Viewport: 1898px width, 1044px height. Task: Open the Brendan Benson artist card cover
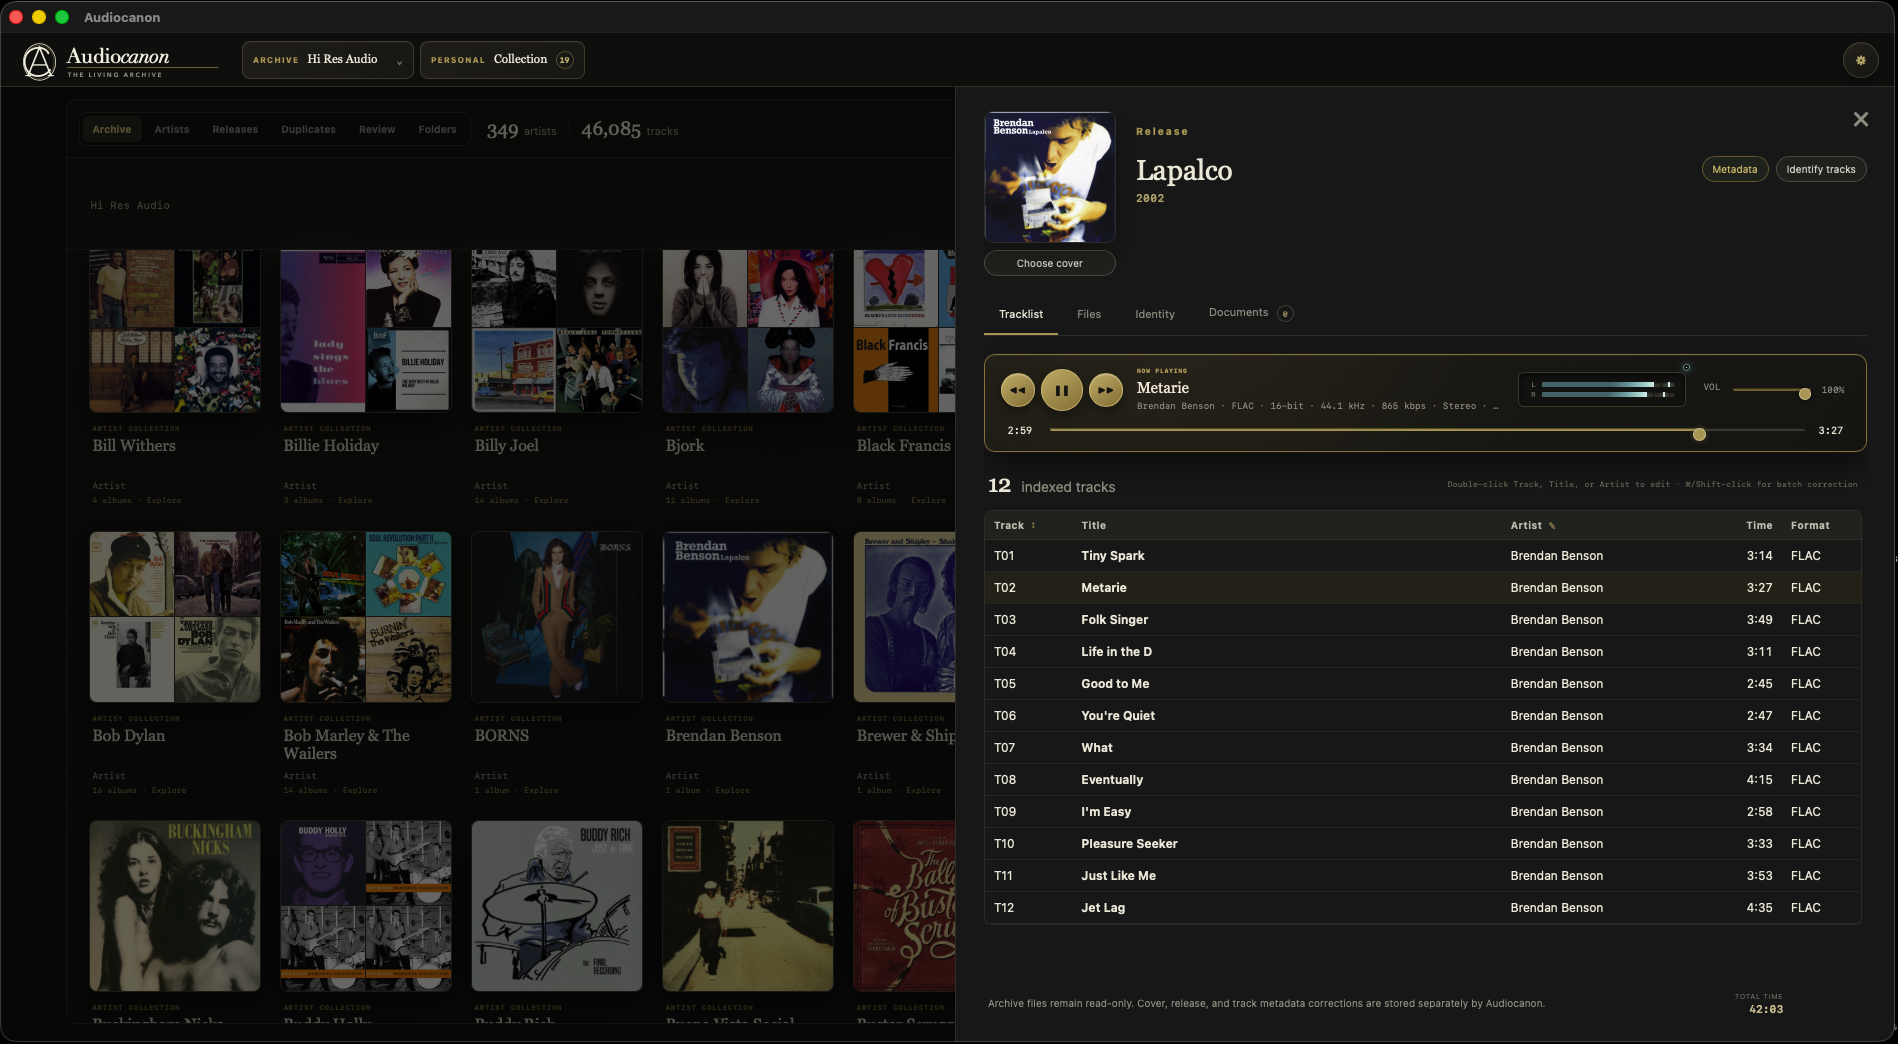pyautogui.click(x=748, y=617)
